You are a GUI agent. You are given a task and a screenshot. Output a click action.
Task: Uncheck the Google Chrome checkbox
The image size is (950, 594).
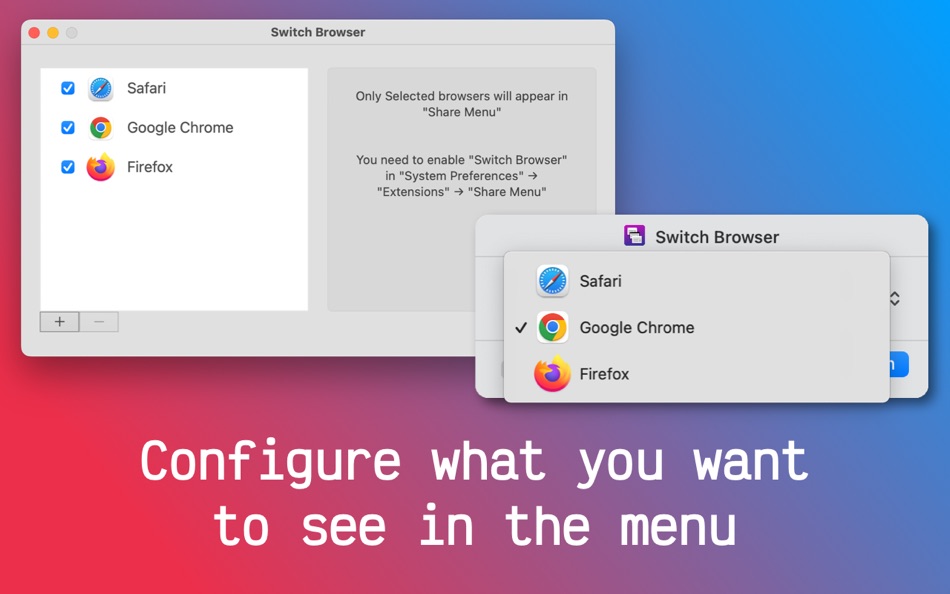point(68,127)
